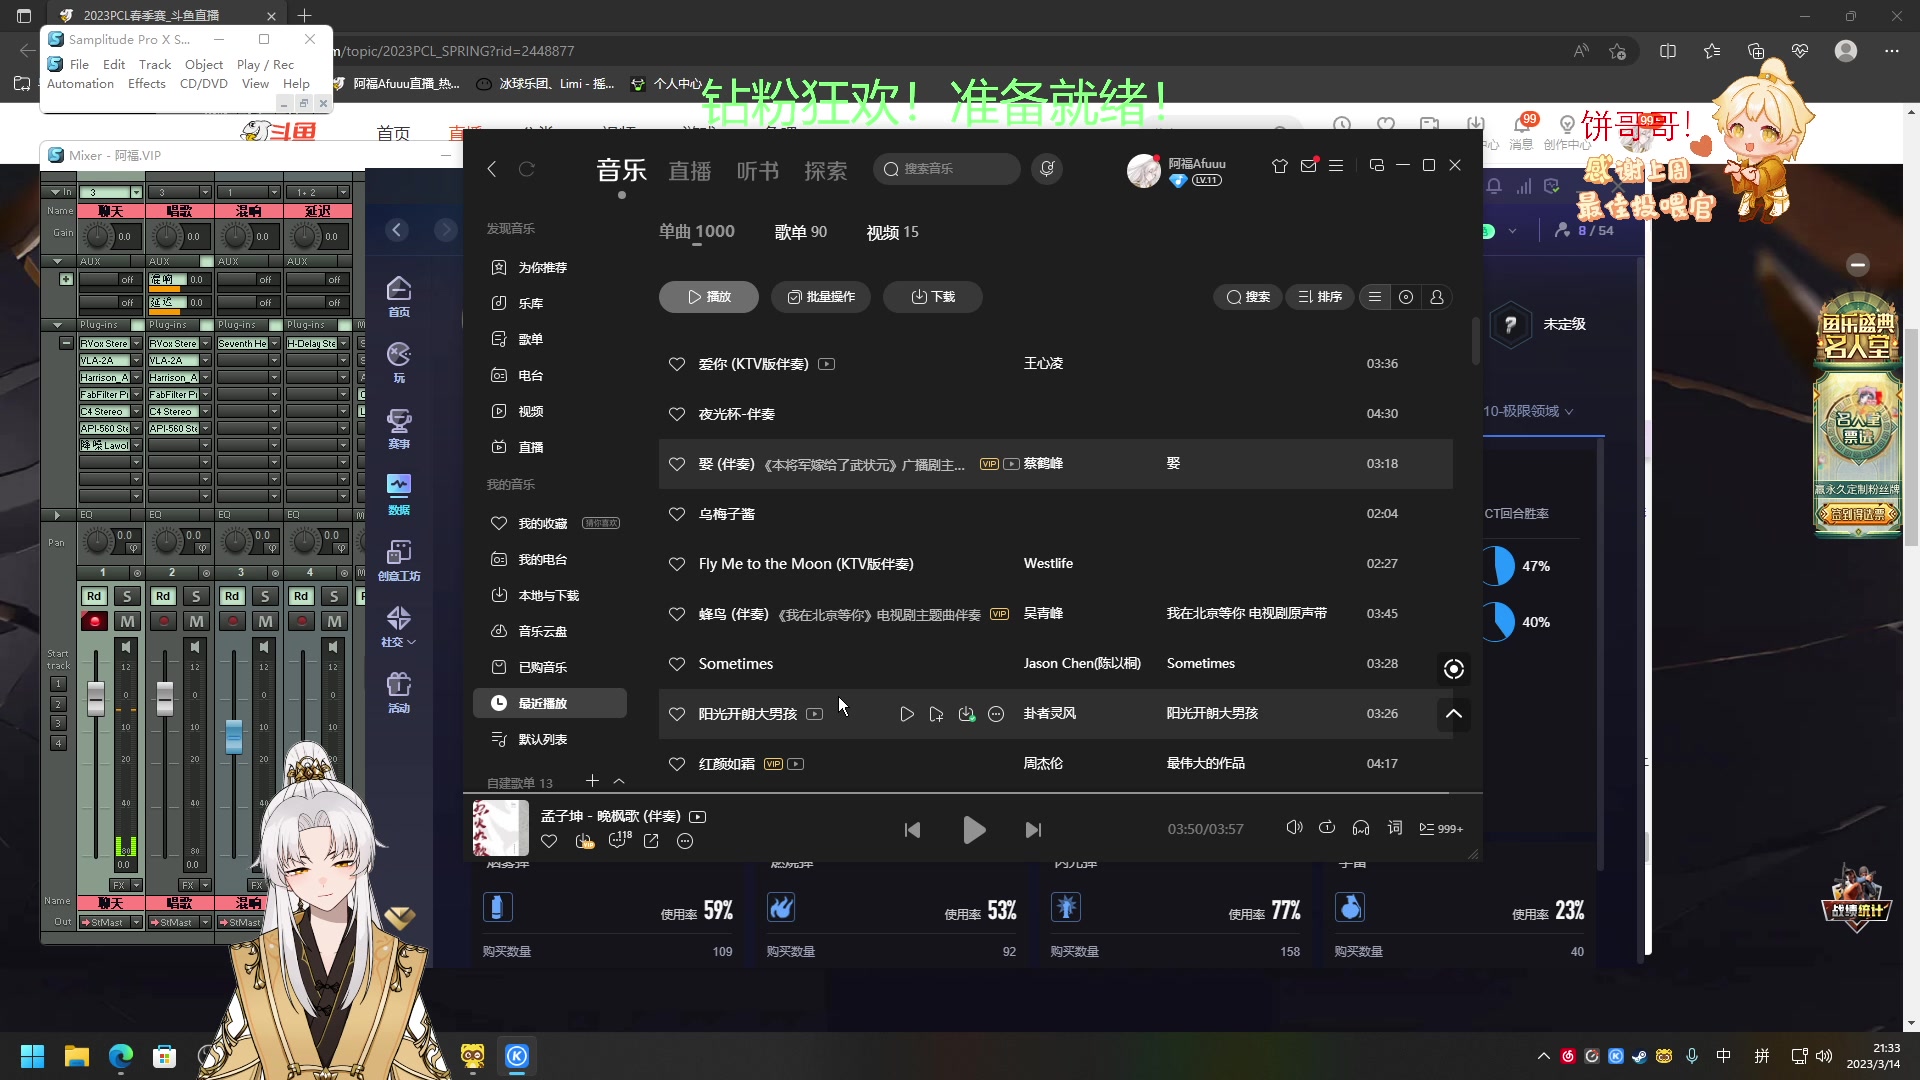The image size is (1920, 1080).
Task: Open the message envelope icon in music player
Action: 1308,166
